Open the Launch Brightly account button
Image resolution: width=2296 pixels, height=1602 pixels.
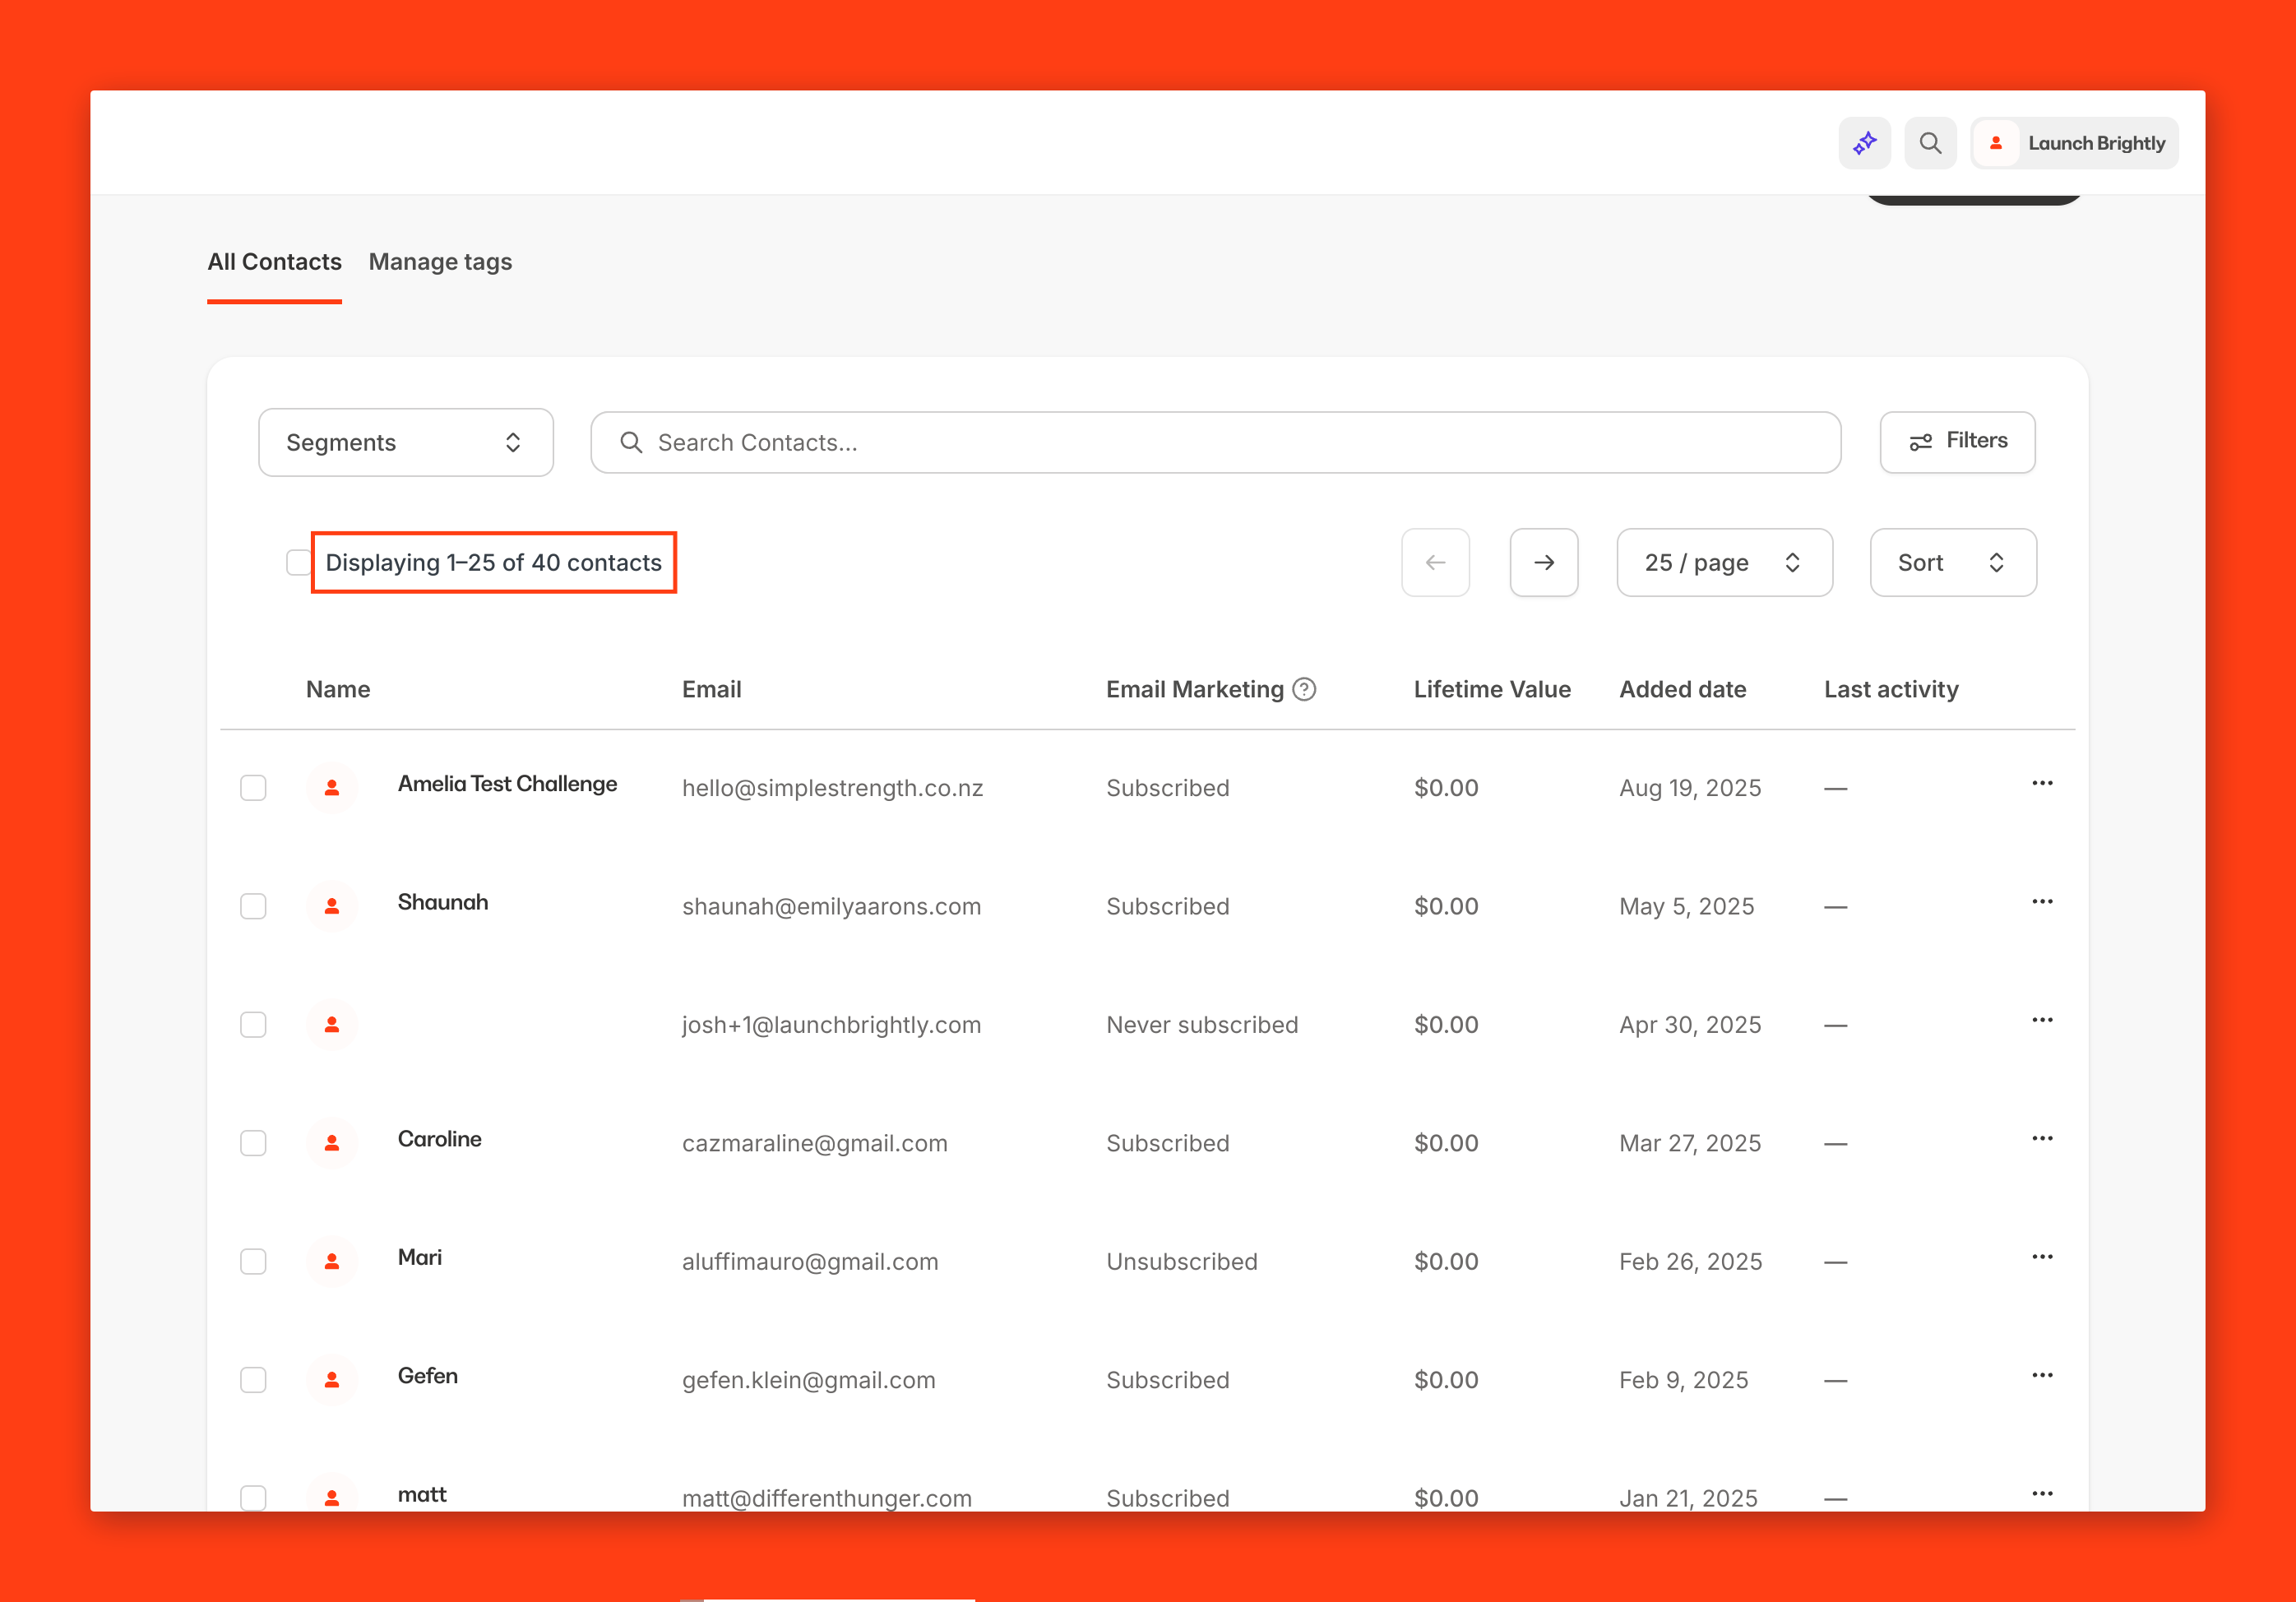[2074, 143]
